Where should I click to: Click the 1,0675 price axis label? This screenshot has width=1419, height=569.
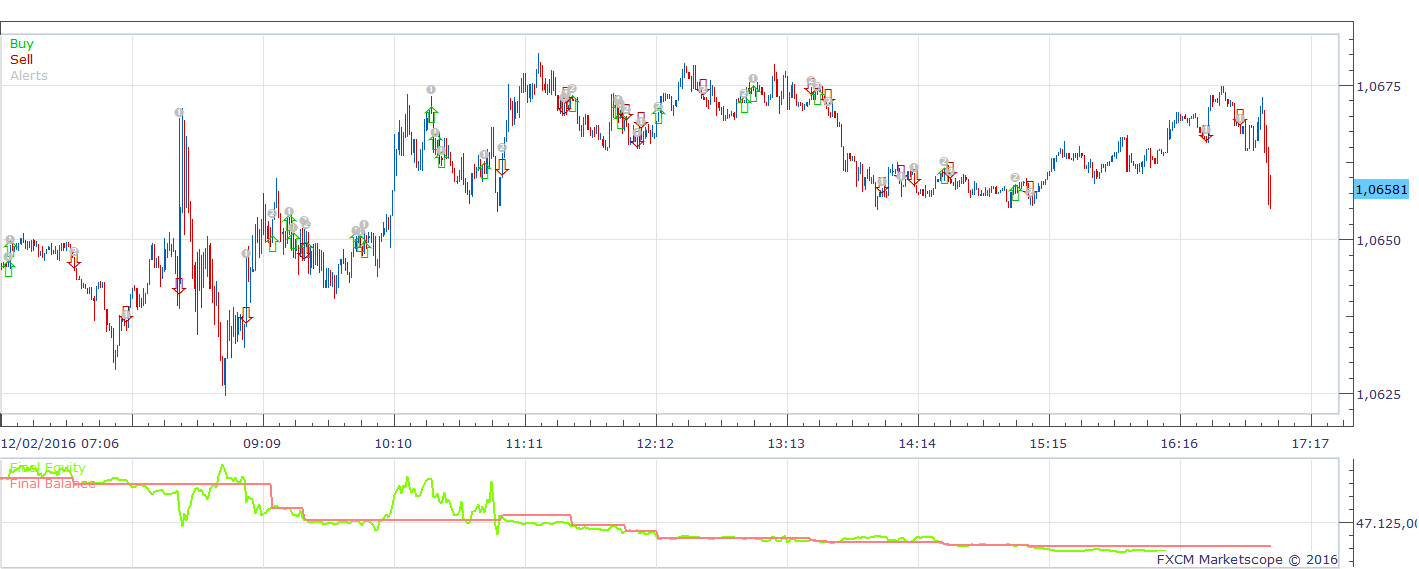(x=1376, y=87)
